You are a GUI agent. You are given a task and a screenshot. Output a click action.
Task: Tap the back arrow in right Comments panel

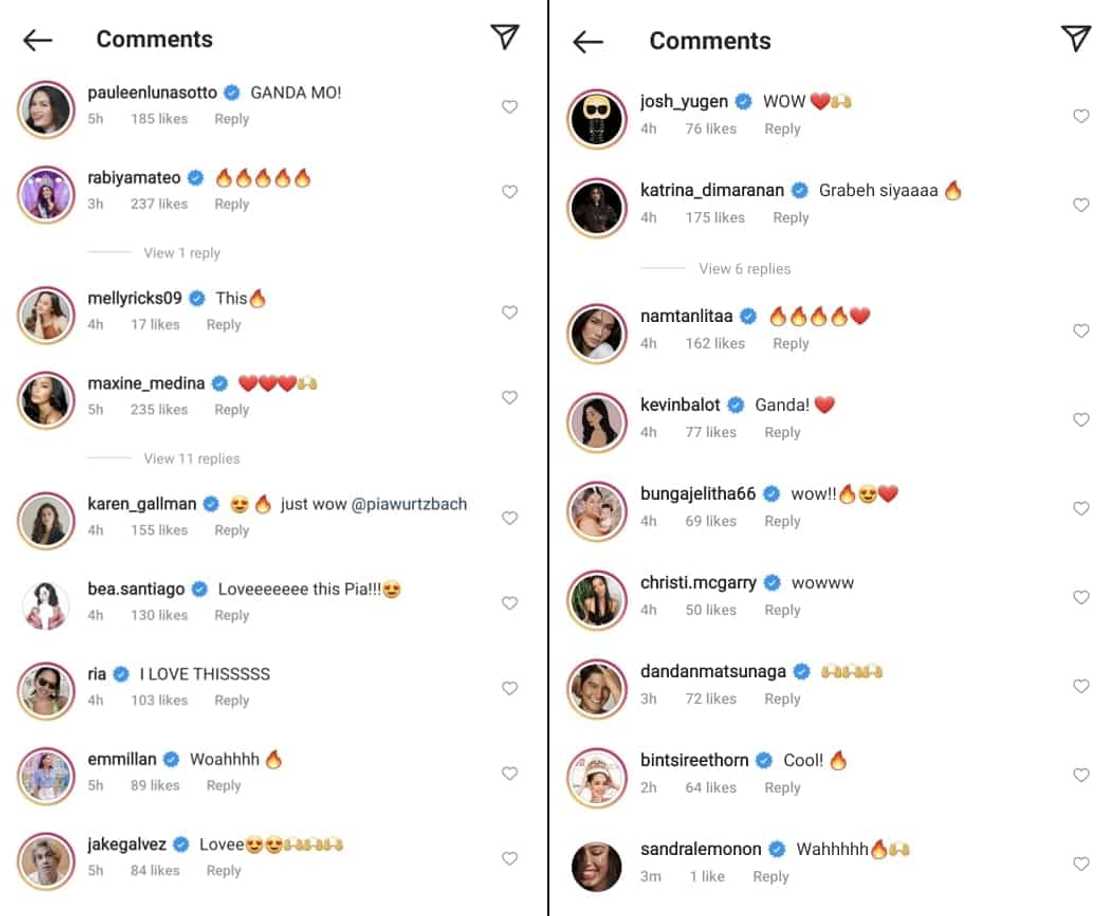click(588, 42)
